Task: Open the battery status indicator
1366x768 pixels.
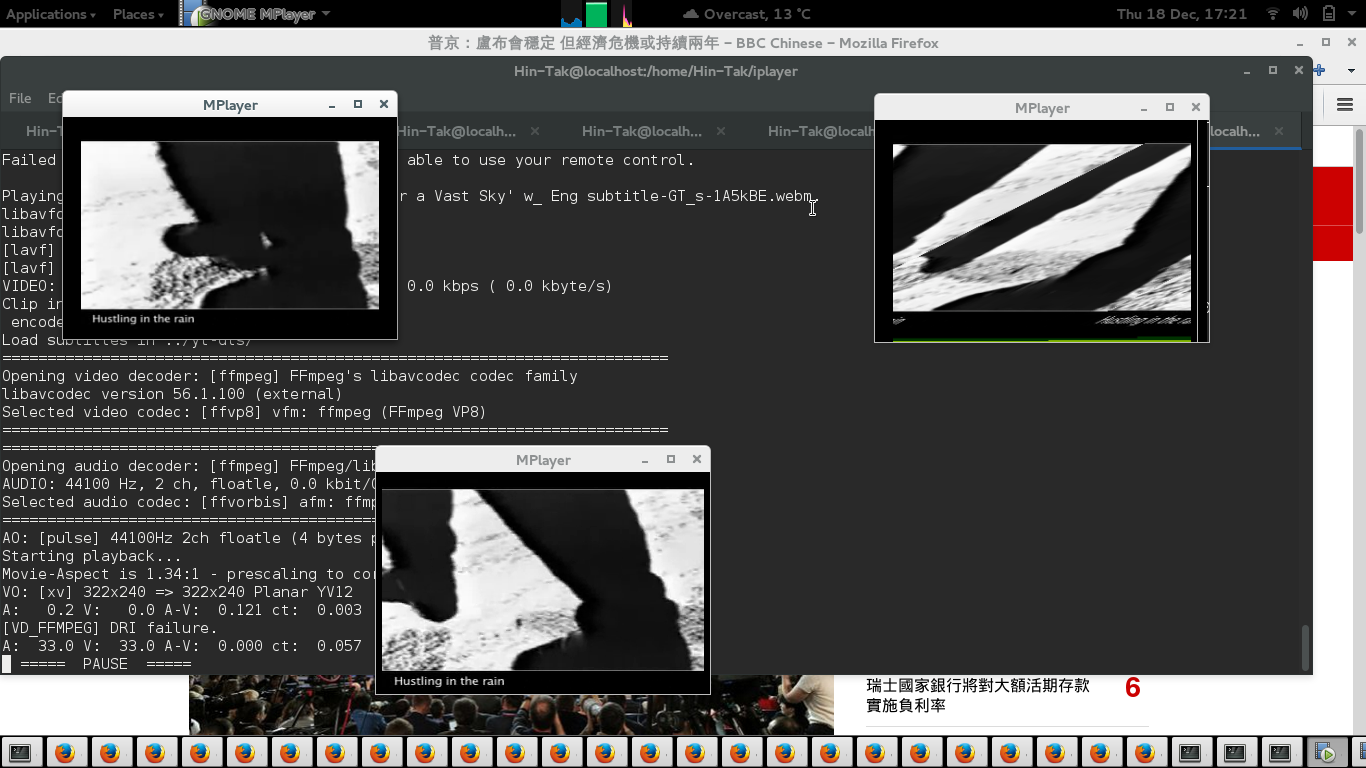Action: pyautogui.click(x=1328, y=14)
